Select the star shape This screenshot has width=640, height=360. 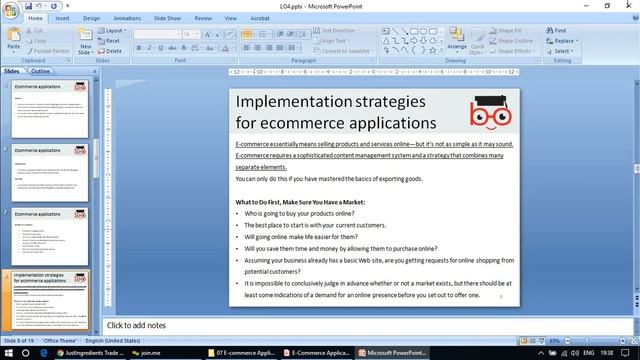(433, 51)
